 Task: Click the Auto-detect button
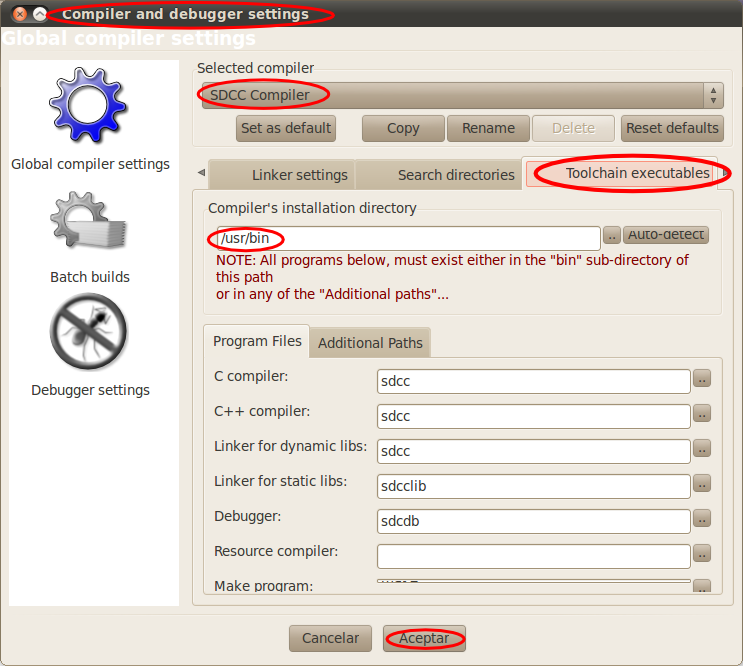click(665, 236)
